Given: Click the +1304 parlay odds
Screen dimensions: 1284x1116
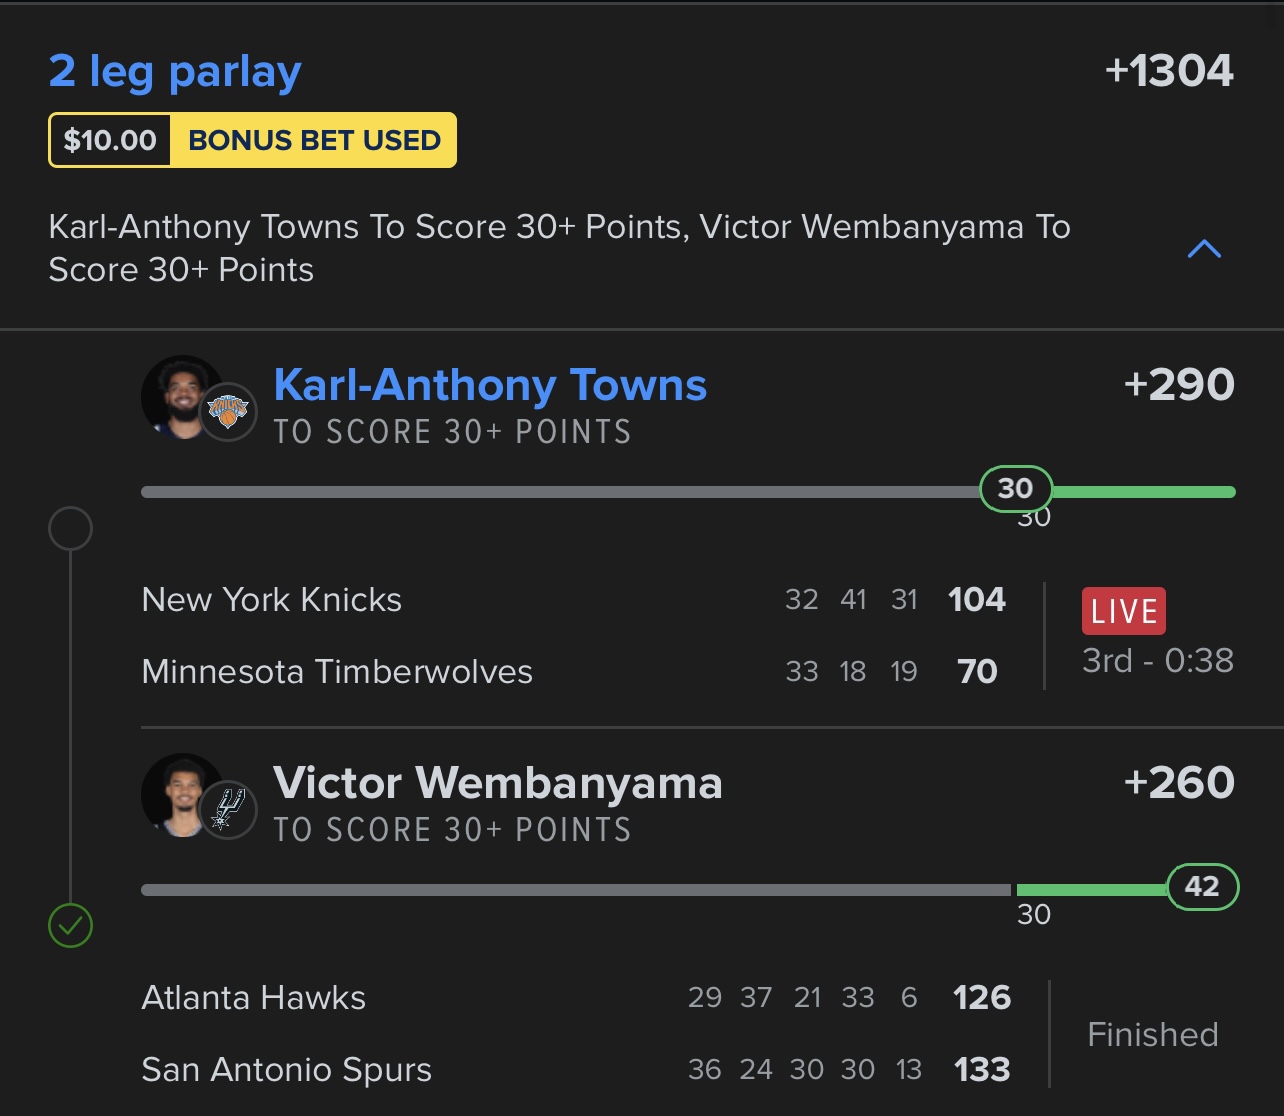Looking at the screenshot, I should click(1169, 71).
